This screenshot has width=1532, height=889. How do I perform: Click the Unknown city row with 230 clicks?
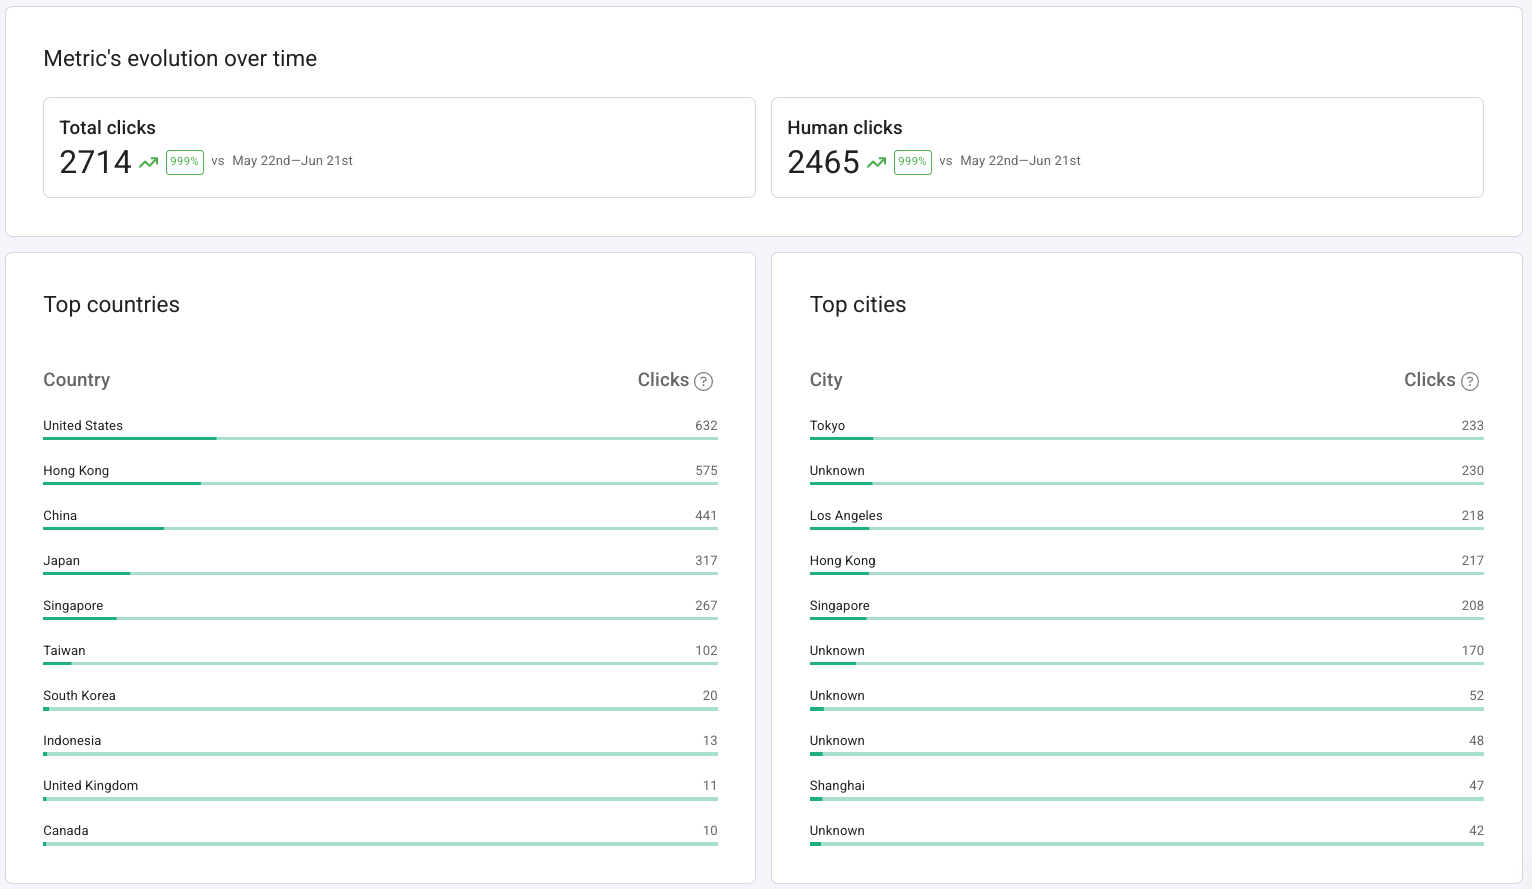tap(1147, 473)
